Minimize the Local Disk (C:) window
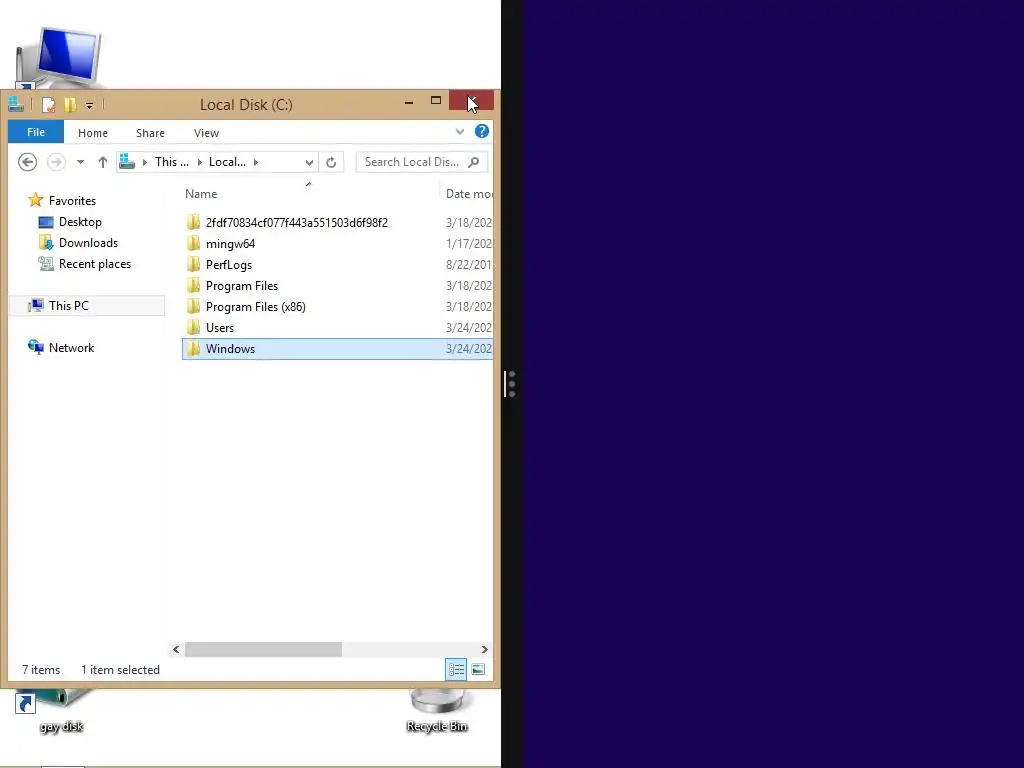Screen dimensions: 1024x768 pyautogui.click(x=409, y=102)
